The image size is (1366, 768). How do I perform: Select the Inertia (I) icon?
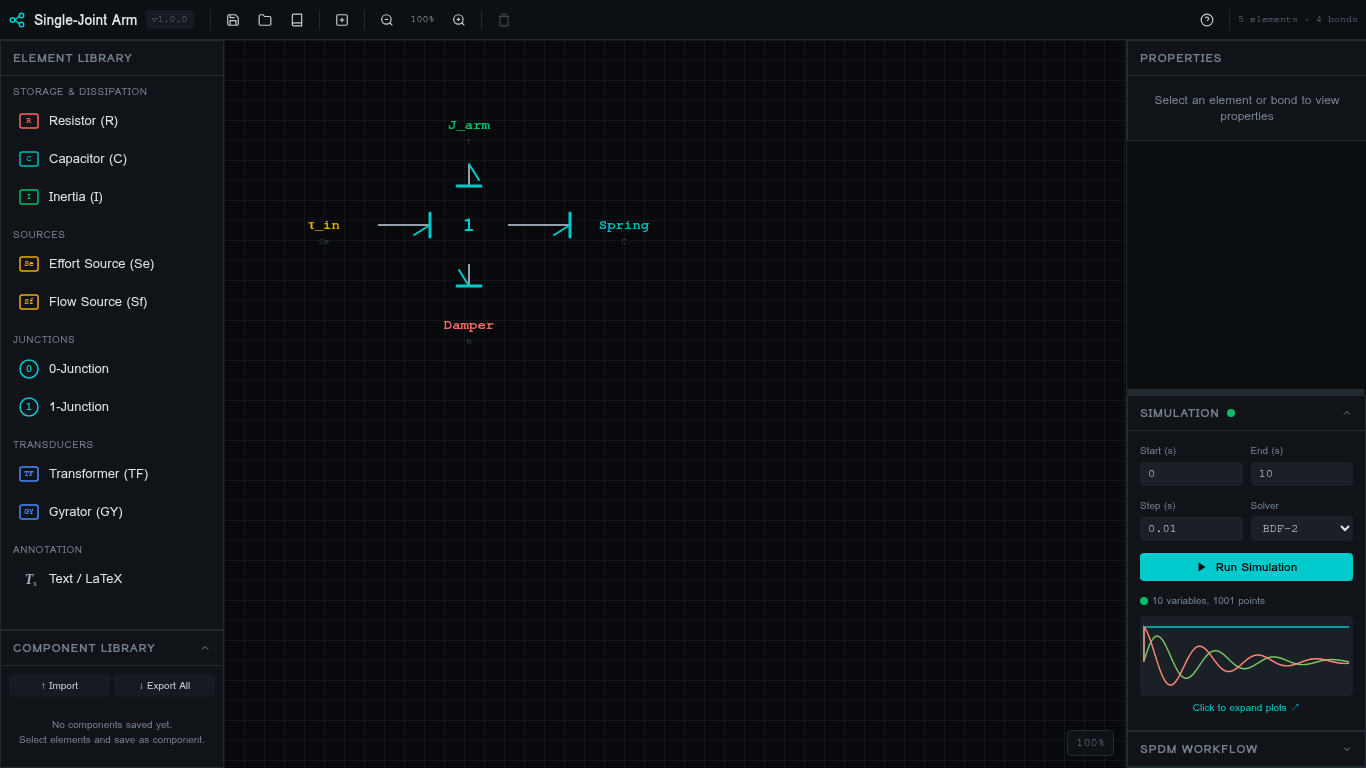29,197
